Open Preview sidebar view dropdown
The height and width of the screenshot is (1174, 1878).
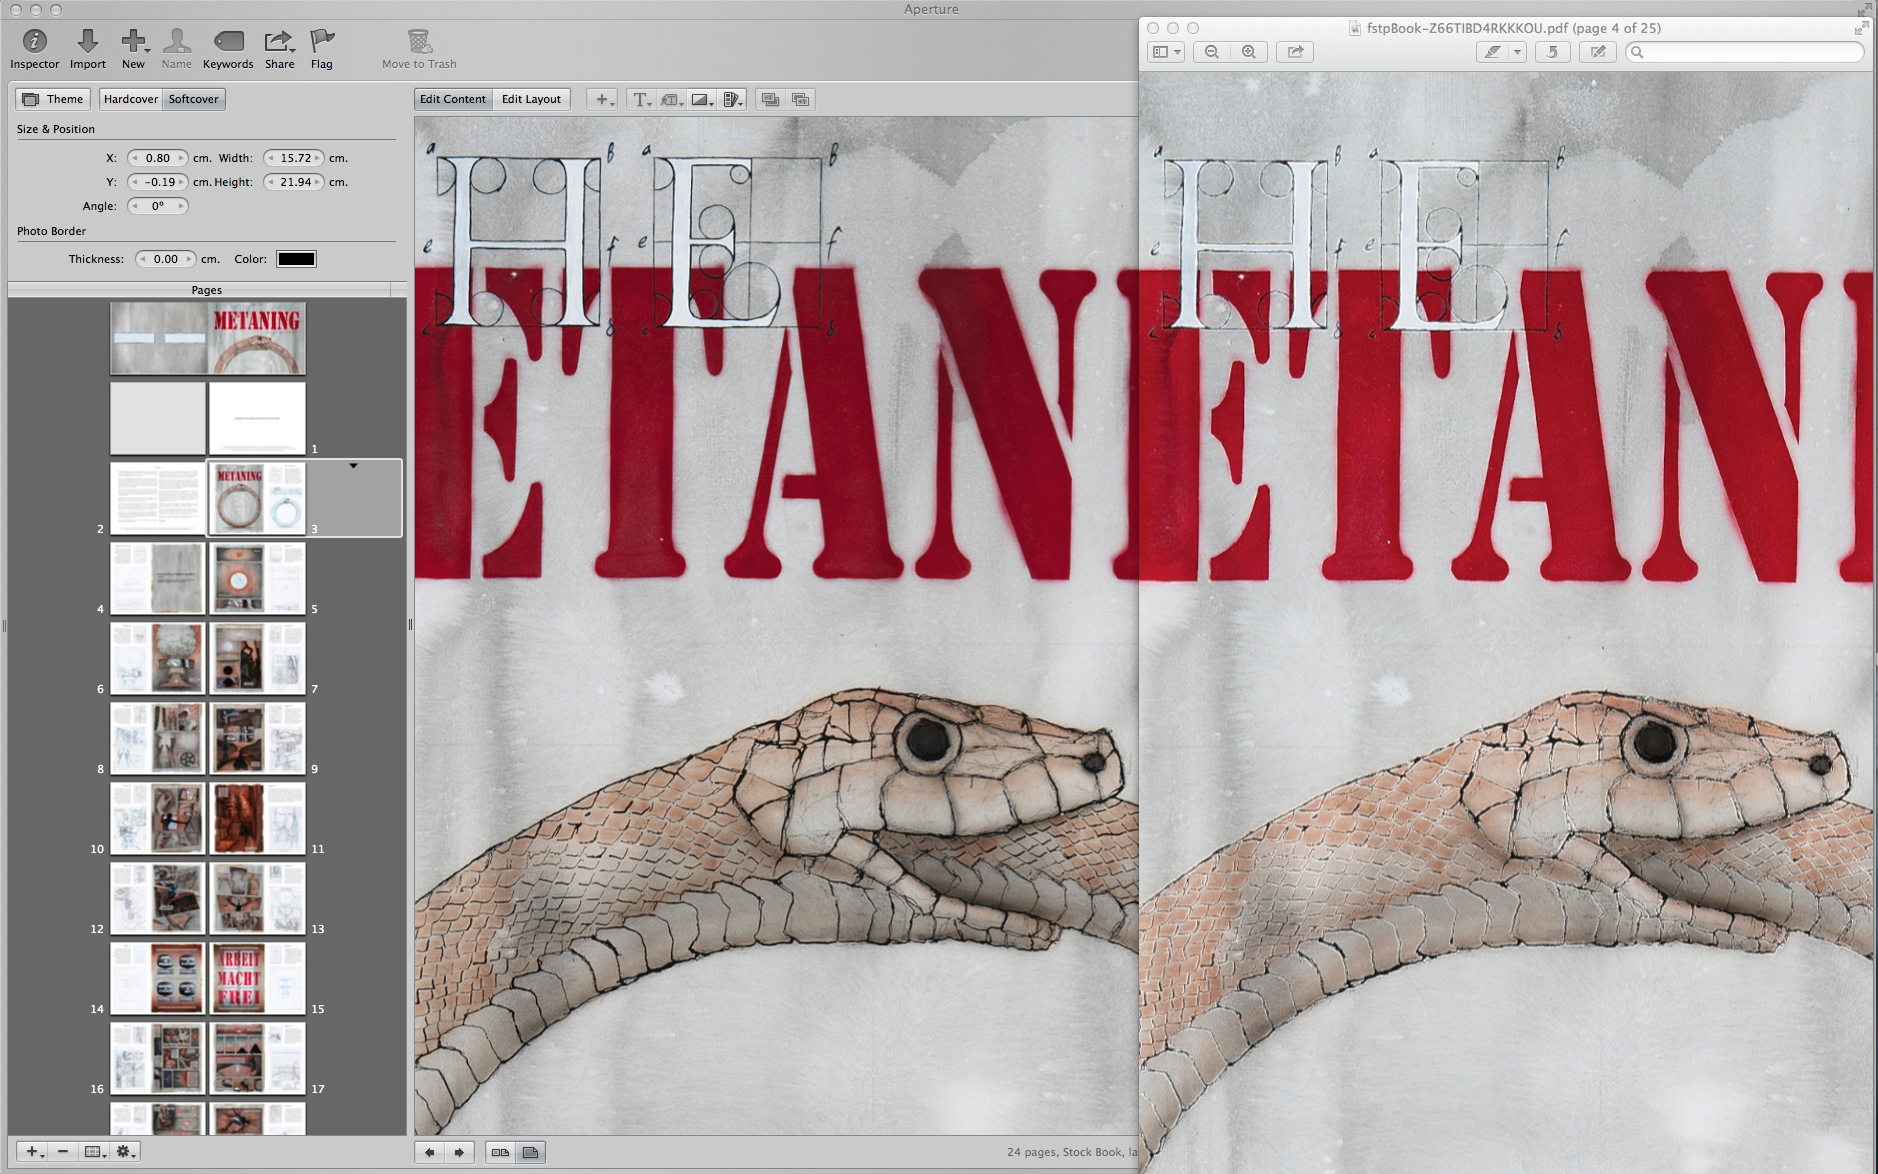tap(1166, 52)
